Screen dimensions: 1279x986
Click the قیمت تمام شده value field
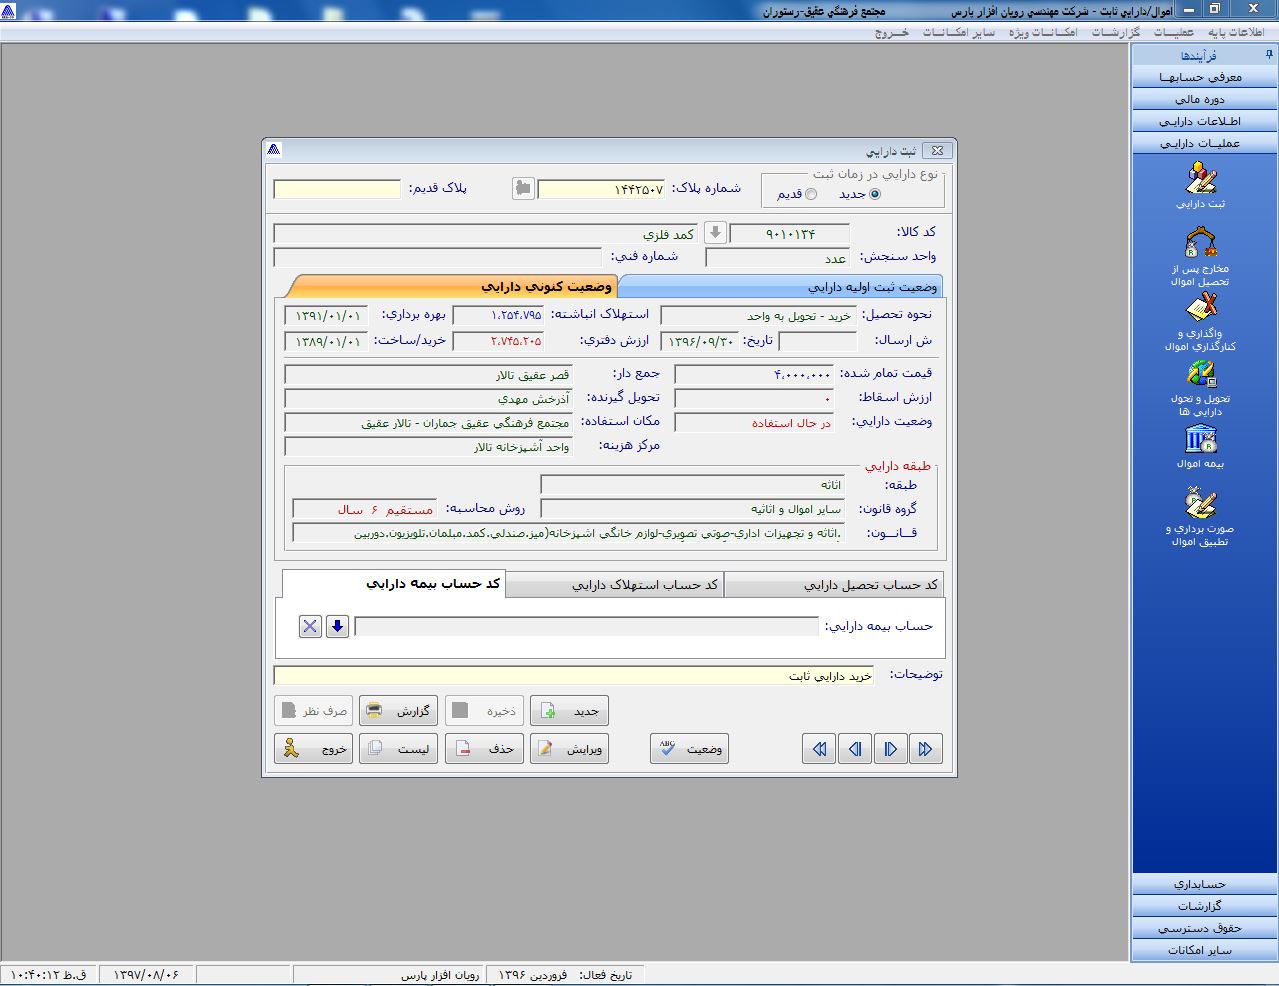point(754,374)
